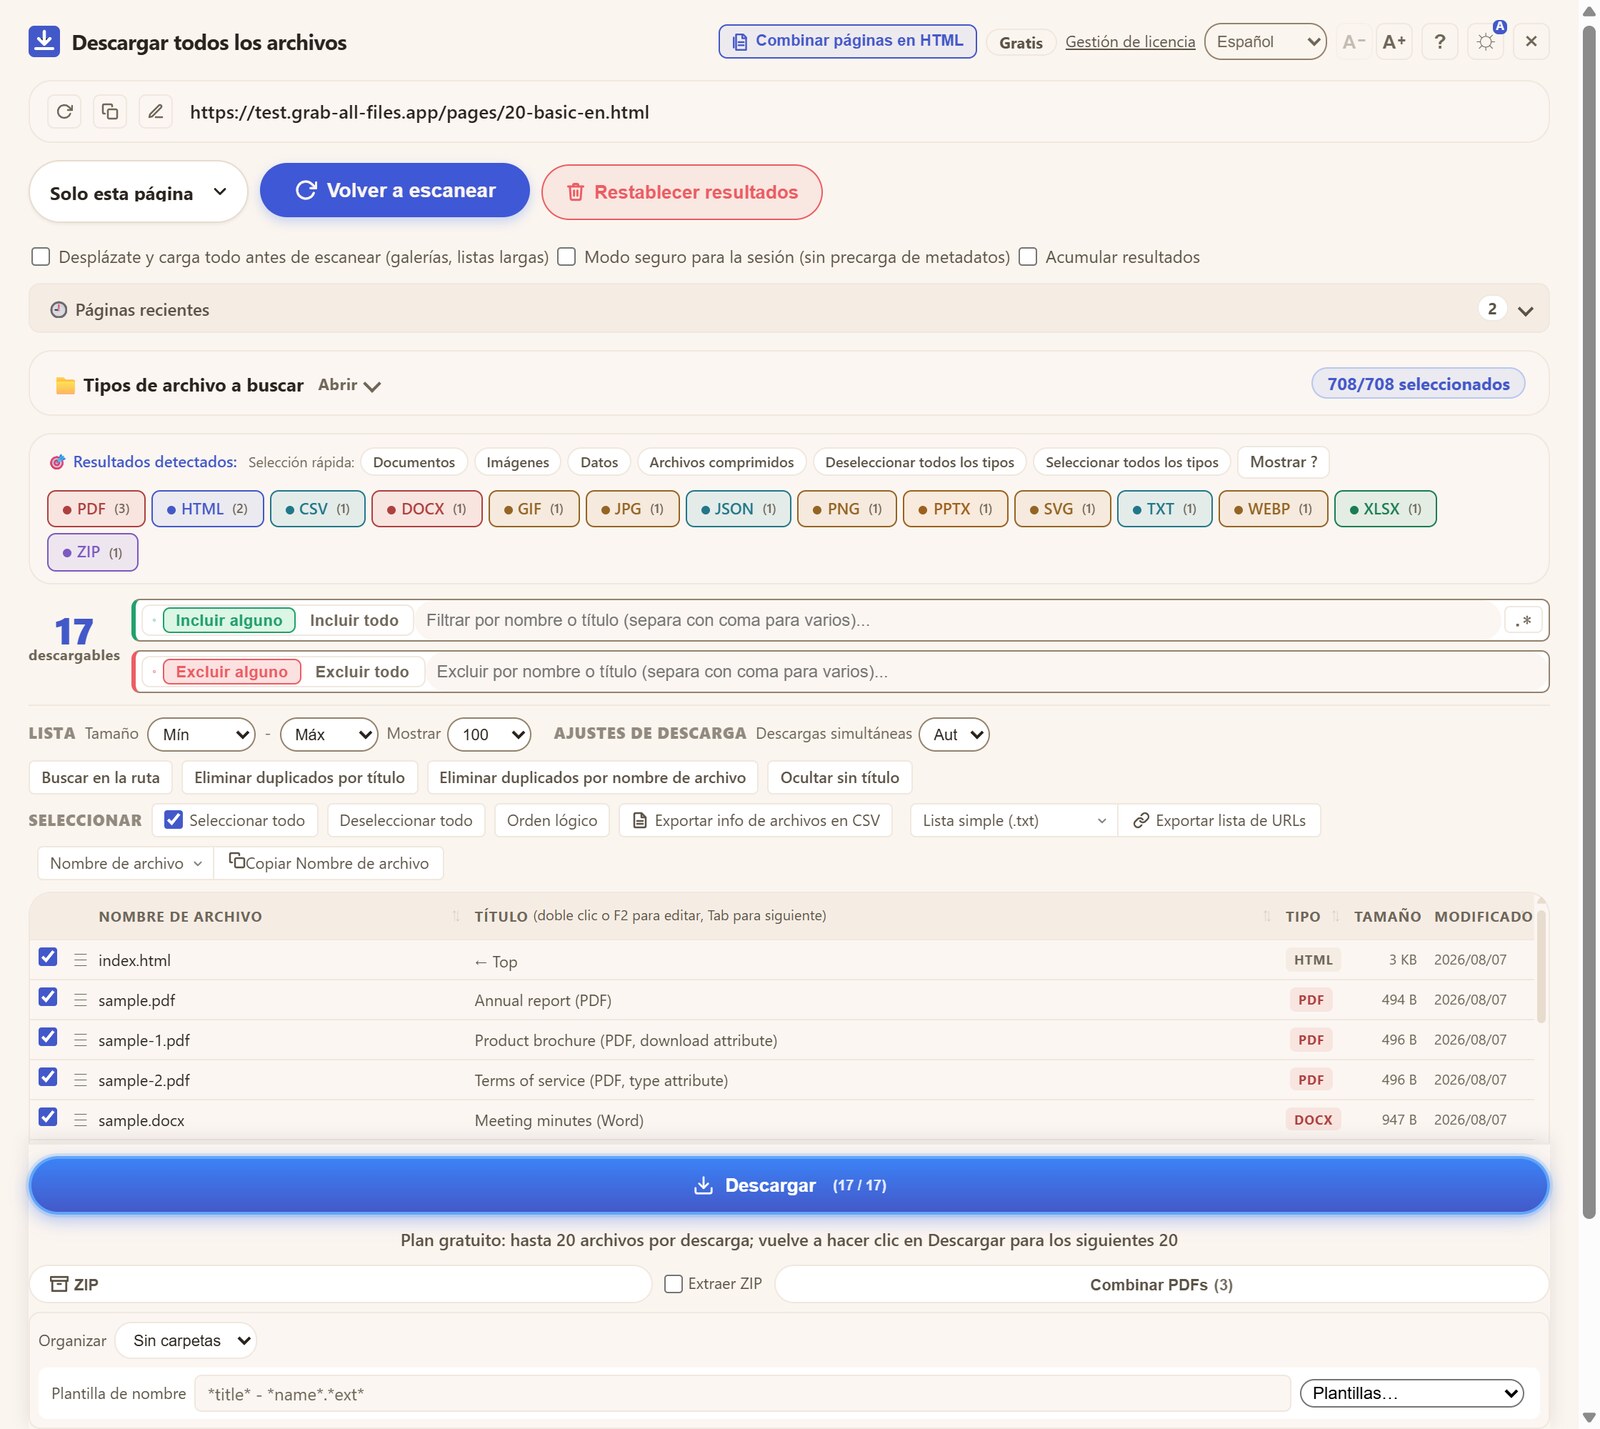The width and height of the screenshot is (1600, 1429).
Task: Click Copiar Nombre de archivo copy button
Action: [x=329, y=863]
